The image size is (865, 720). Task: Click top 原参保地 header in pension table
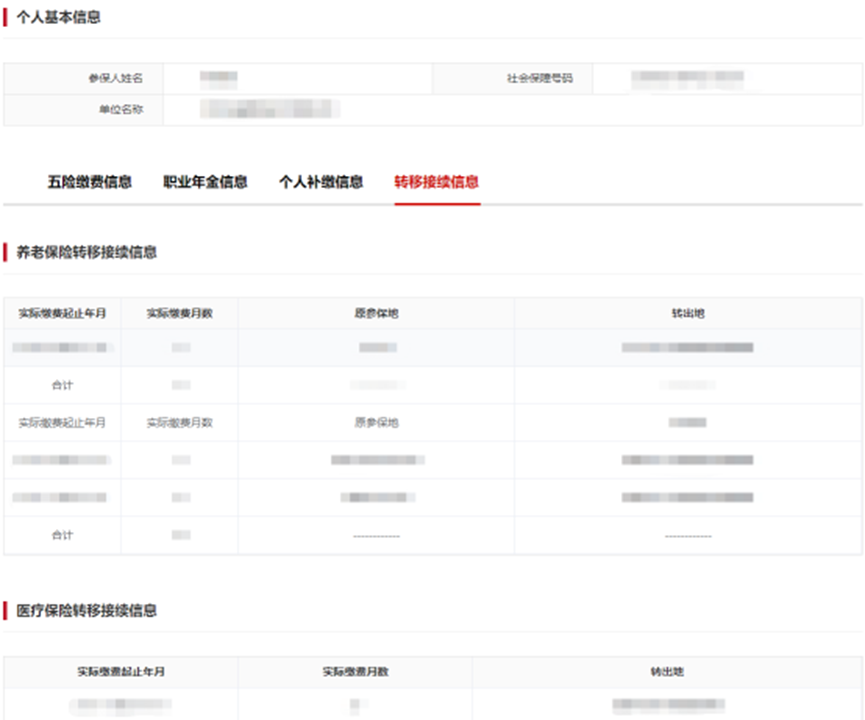tap(376, 313)
